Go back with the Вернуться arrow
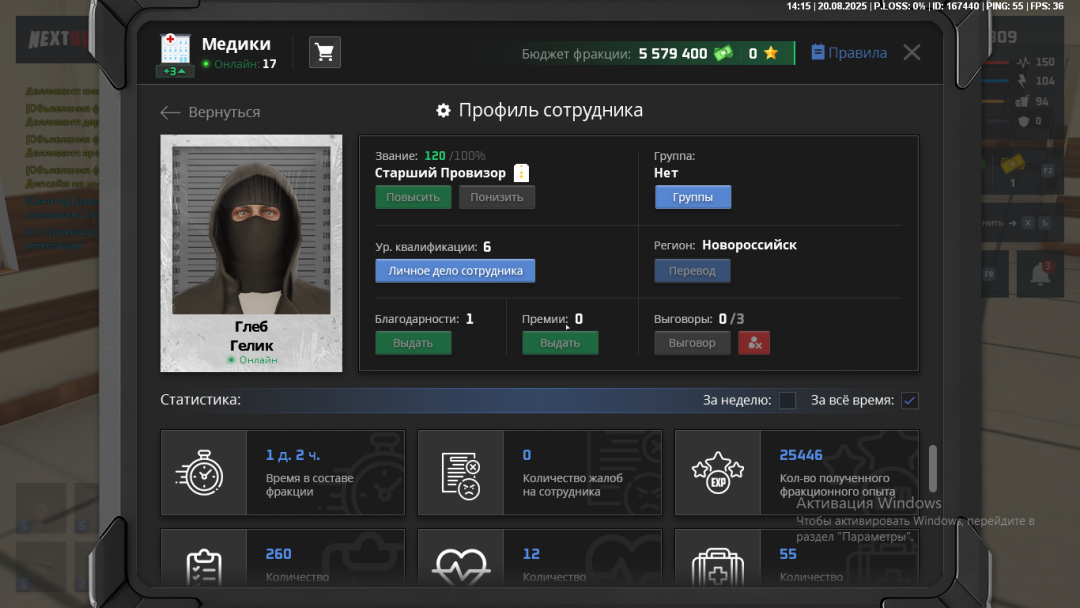 click(210, 112)
